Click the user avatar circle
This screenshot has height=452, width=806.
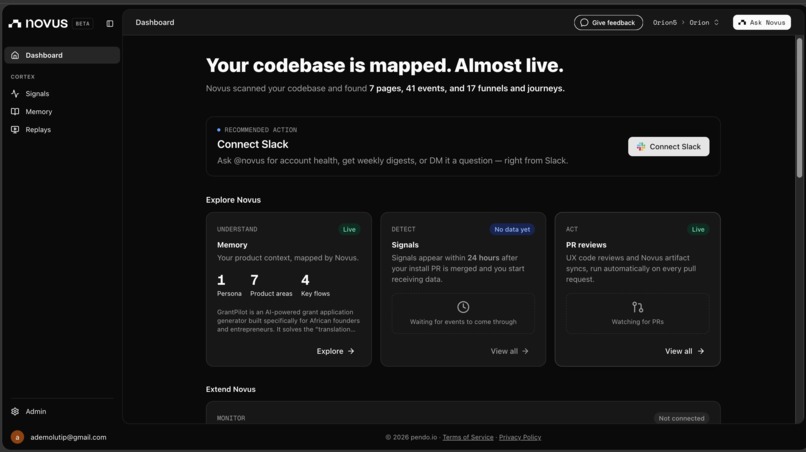coord(17,437)
